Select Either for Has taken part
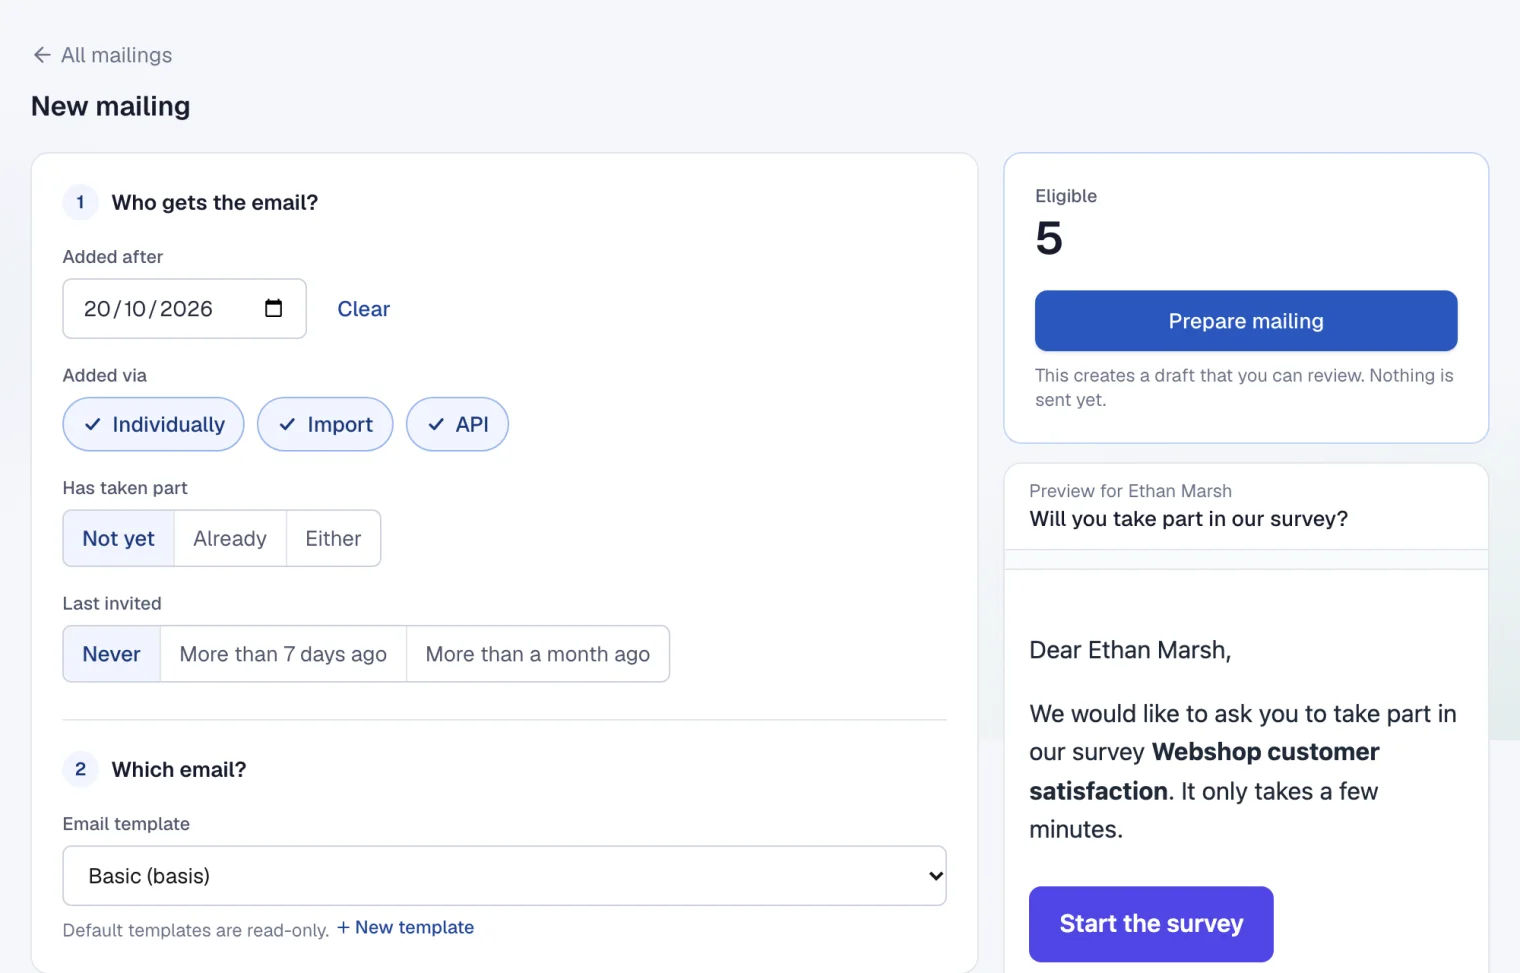1520x973 pixels. coord(333,538)
